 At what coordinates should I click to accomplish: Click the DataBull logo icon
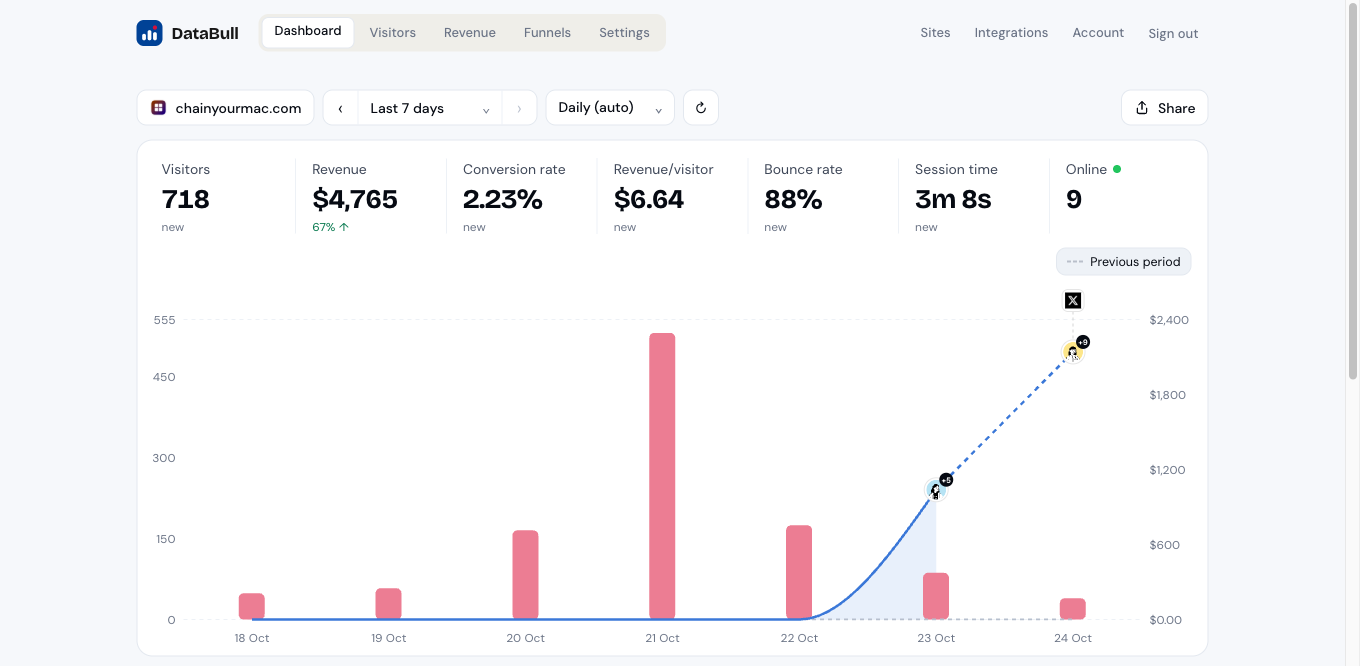(149, 33)
